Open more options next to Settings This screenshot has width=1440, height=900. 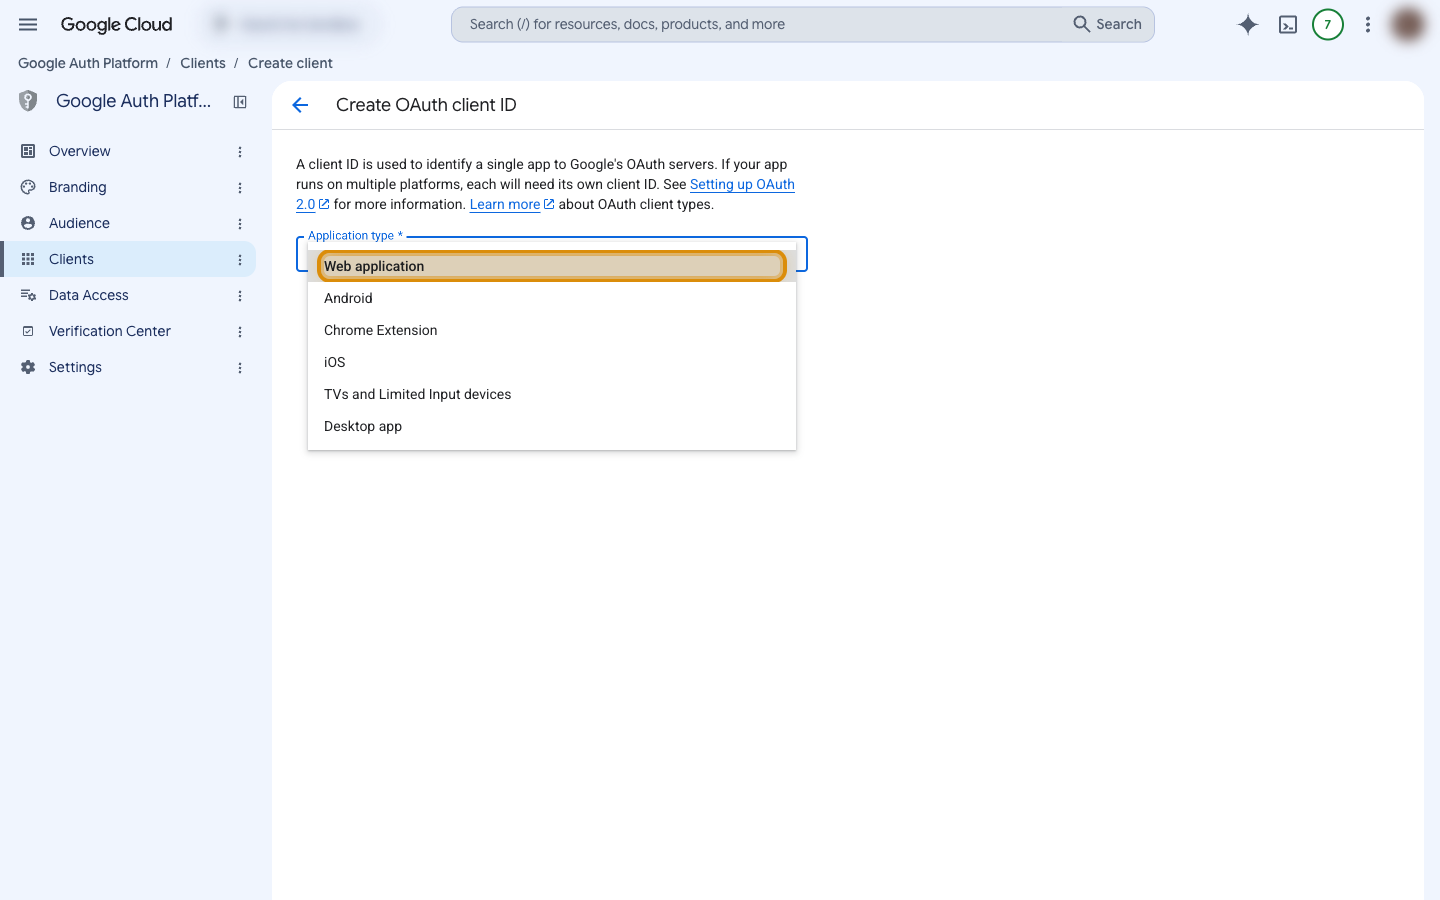(x=240, y=368)
